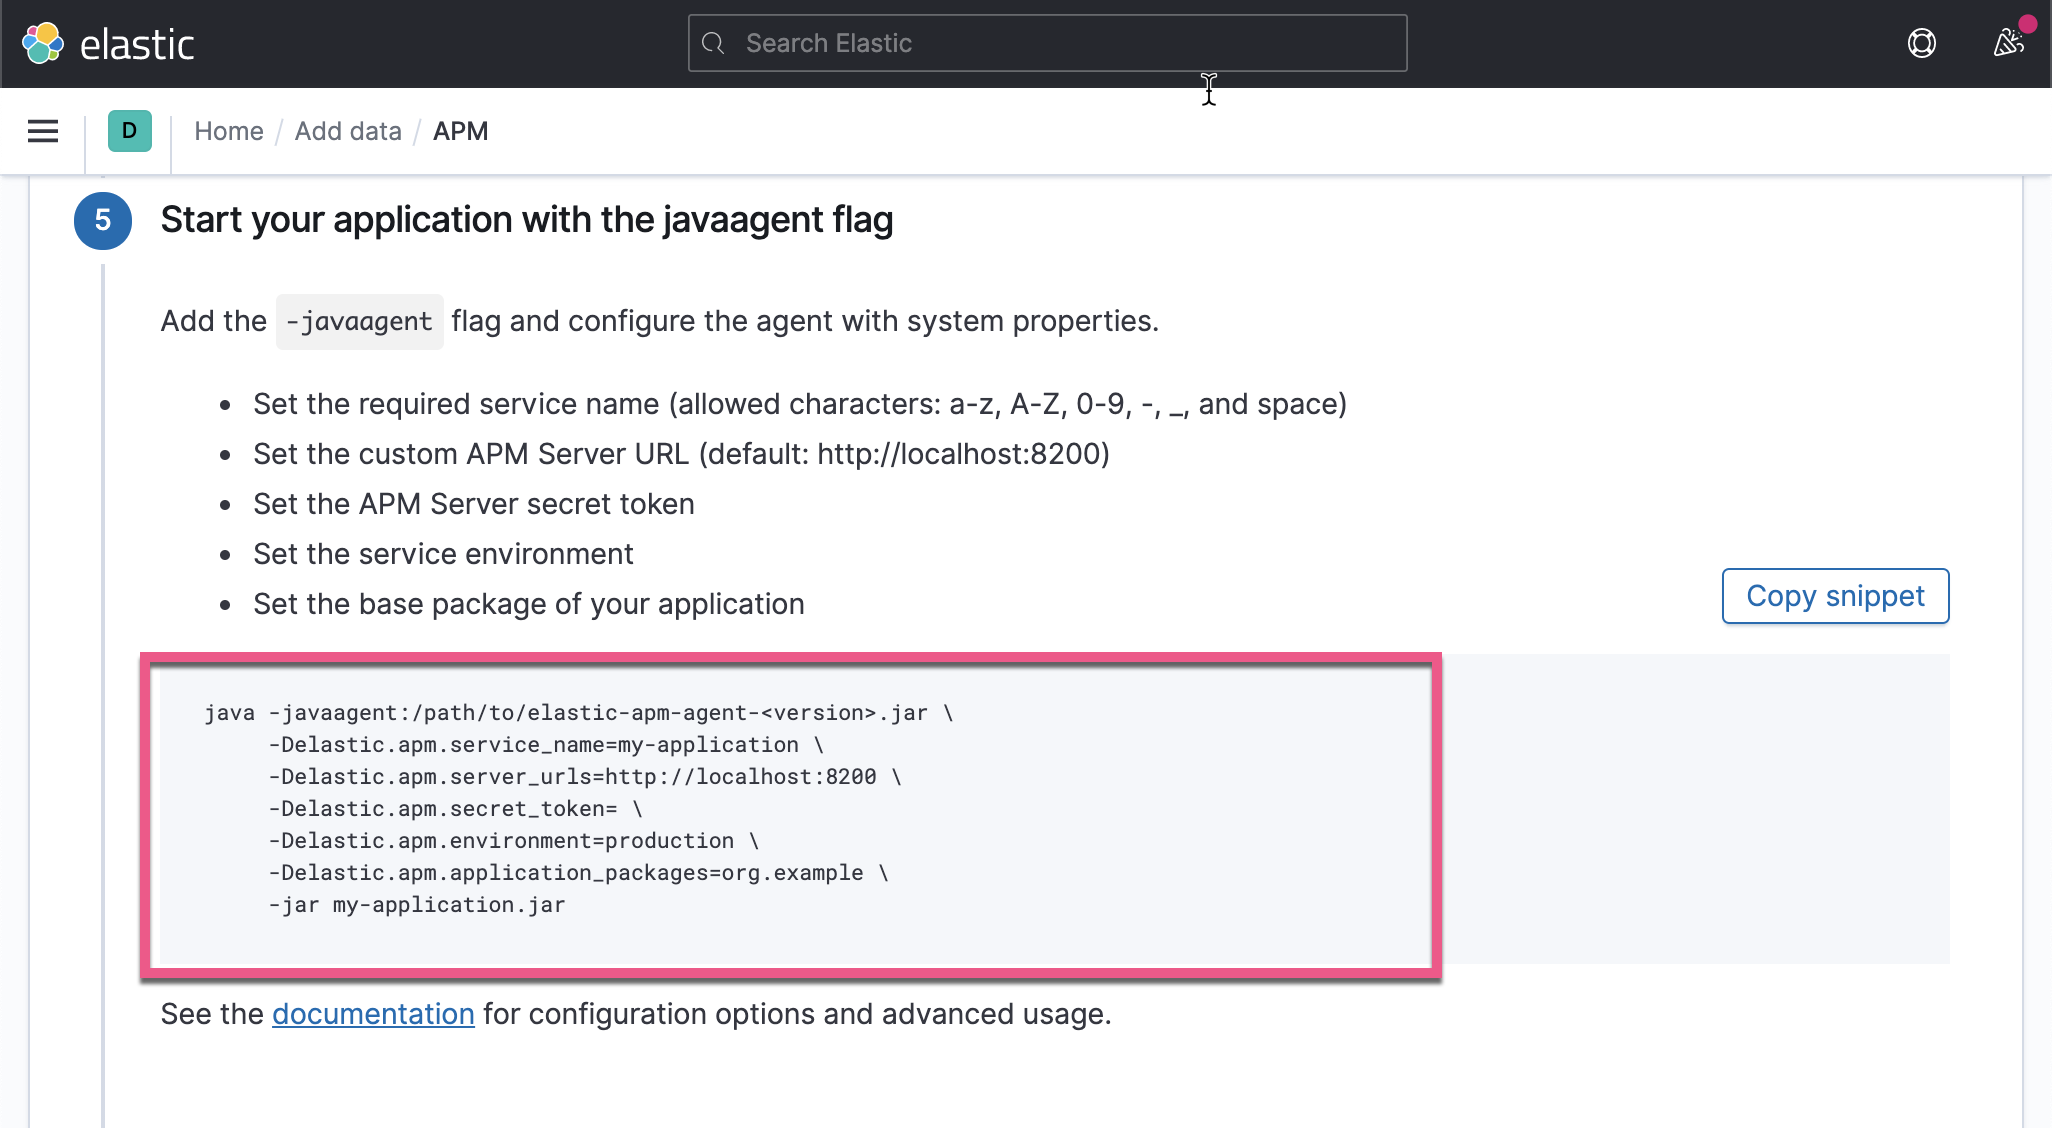This screenshot has width=2052, height=1128.
Task: Click the Start your application heading
Action: 528,219
